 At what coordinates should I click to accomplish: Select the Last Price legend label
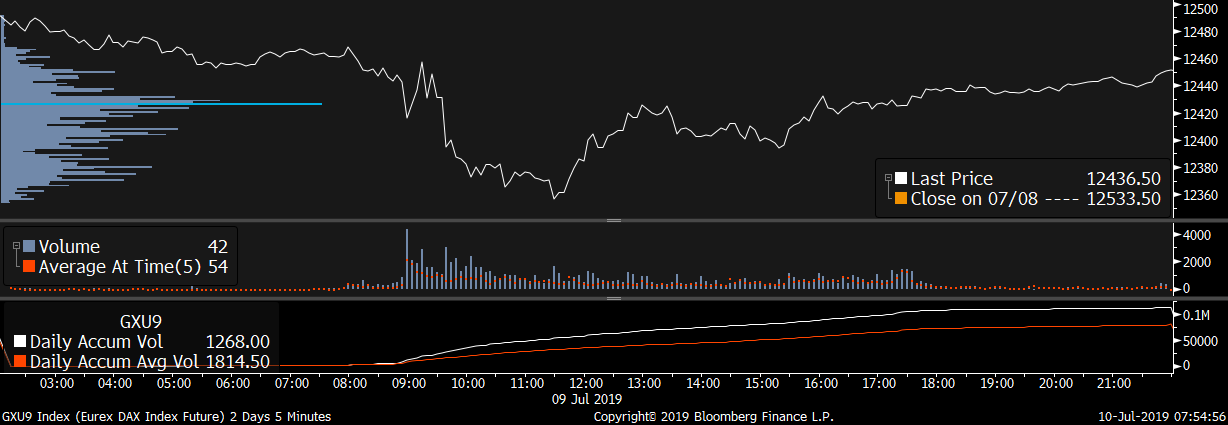click(952, 179)
